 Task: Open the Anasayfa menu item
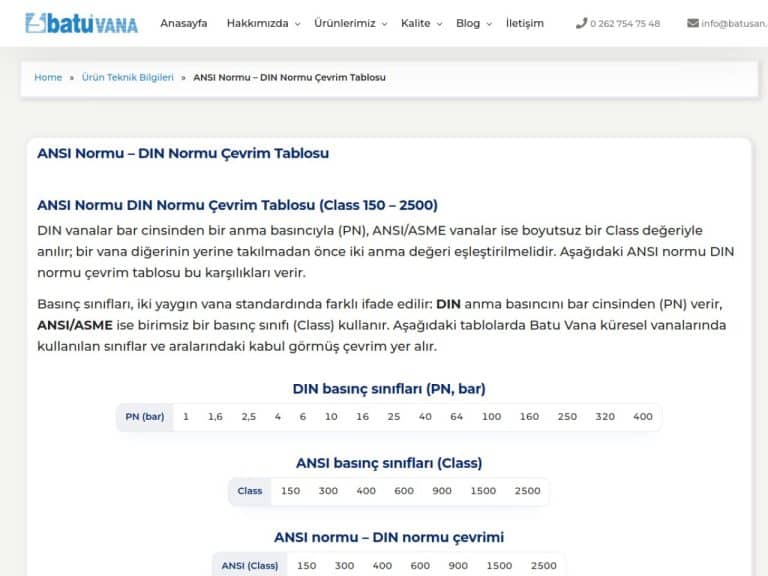click(x=184, y=24)
